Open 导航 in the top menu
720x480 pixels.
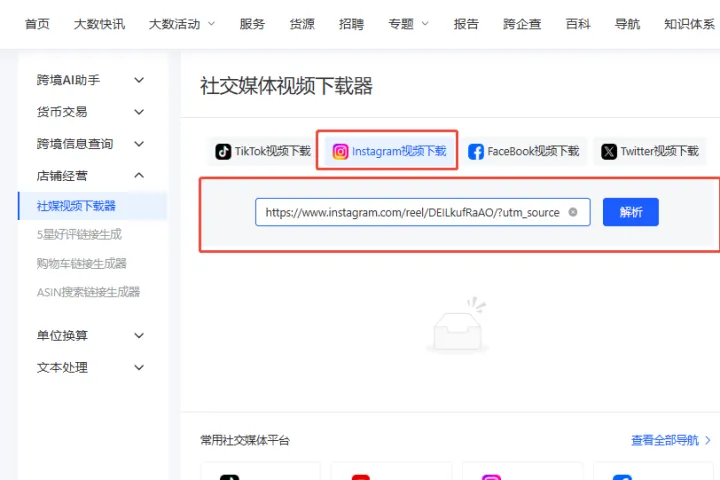point(627,24)
